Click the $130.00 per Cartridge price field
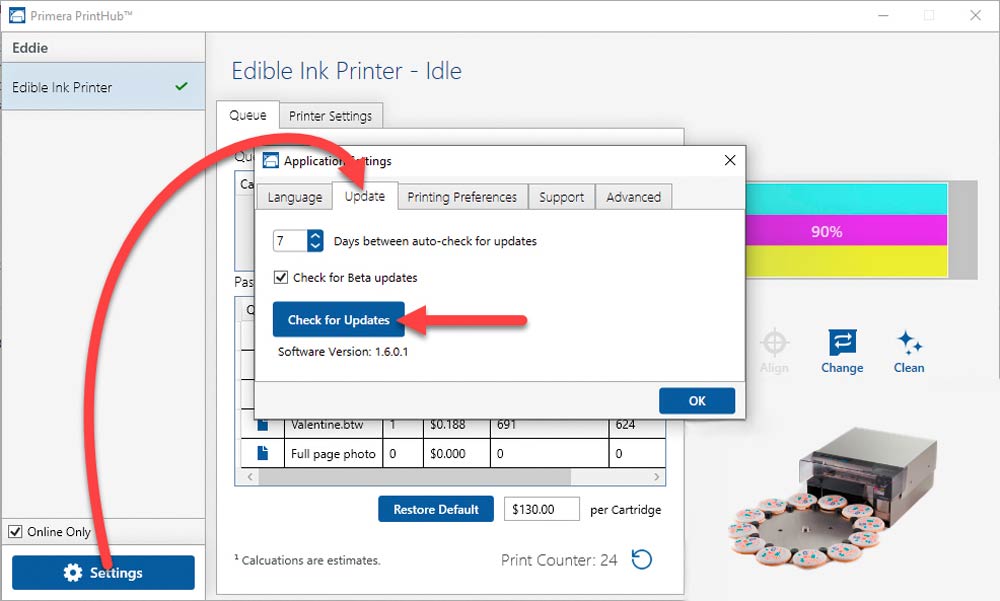Screen dimensions: 1000x601 coord(541,509)
